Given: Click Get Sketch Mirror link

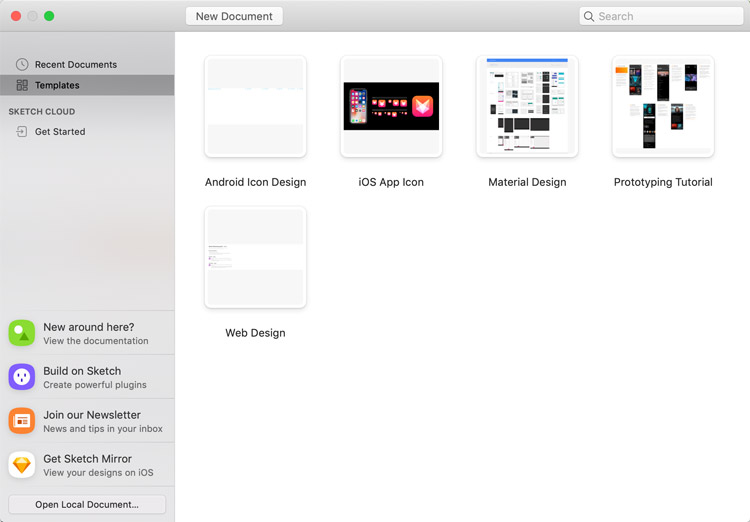Looking at the screenshot, I should click(88, 459).
